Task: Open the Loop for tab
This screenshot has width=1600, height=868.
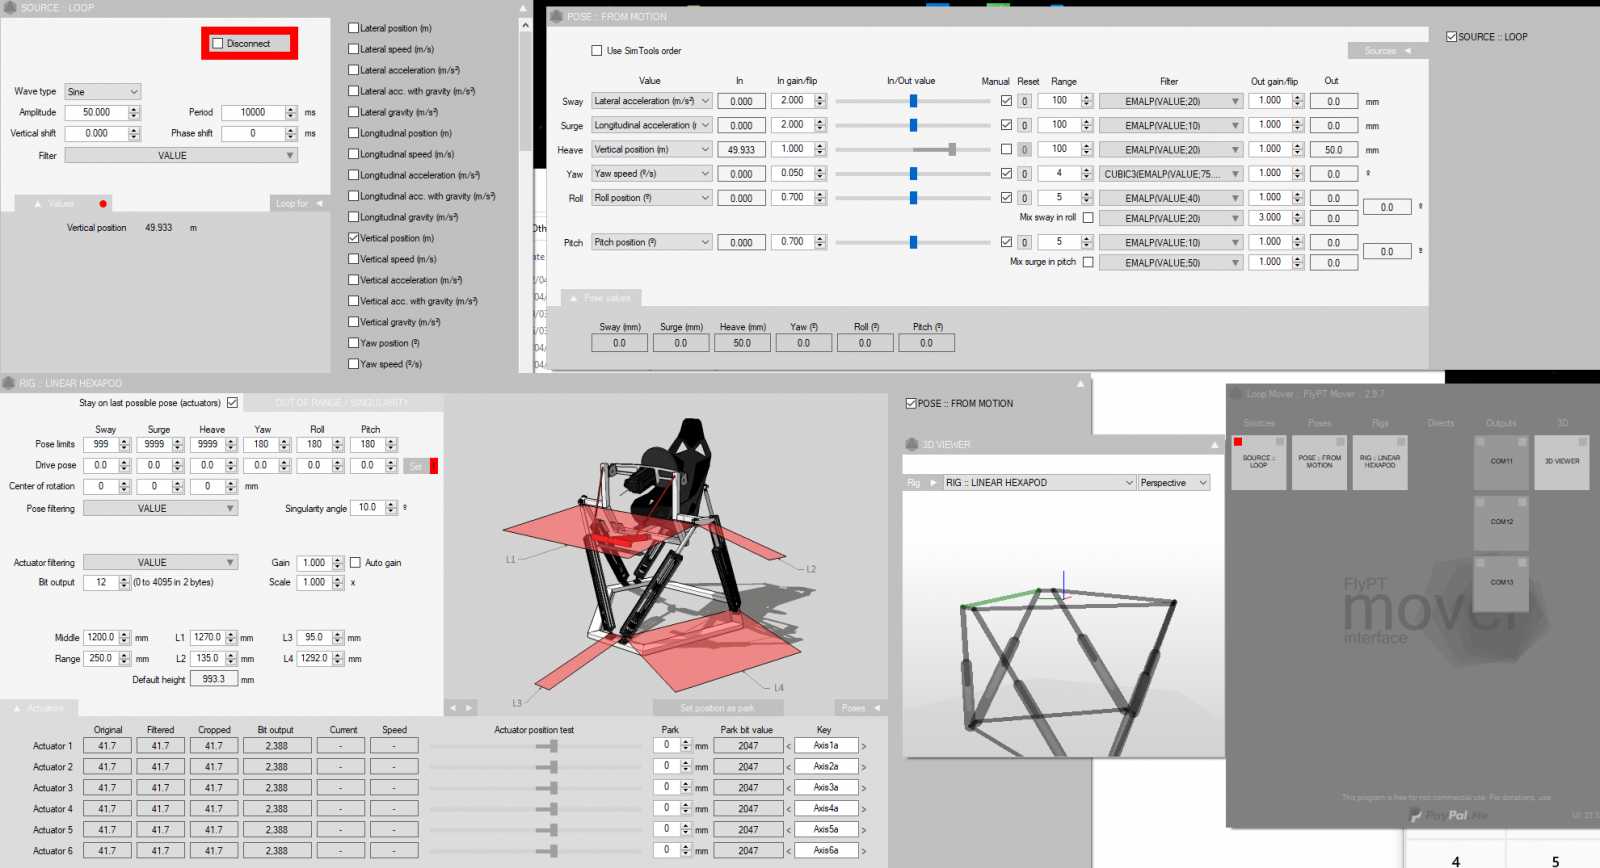Action: pyautogui.click(x=299, y=204)
